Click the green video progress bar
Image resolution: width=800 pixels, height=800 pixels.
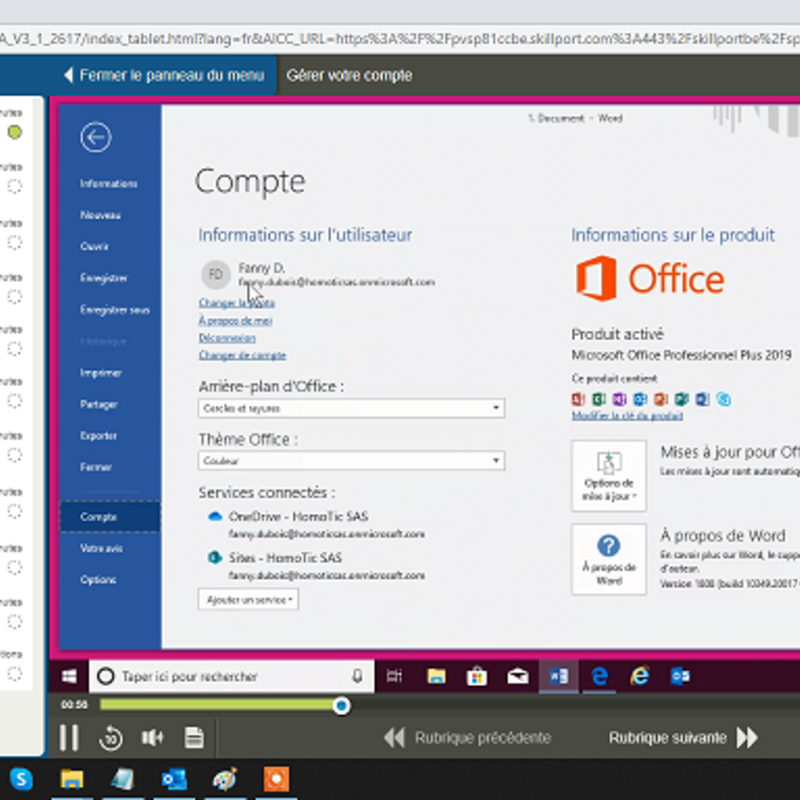[x=216, y=705]
